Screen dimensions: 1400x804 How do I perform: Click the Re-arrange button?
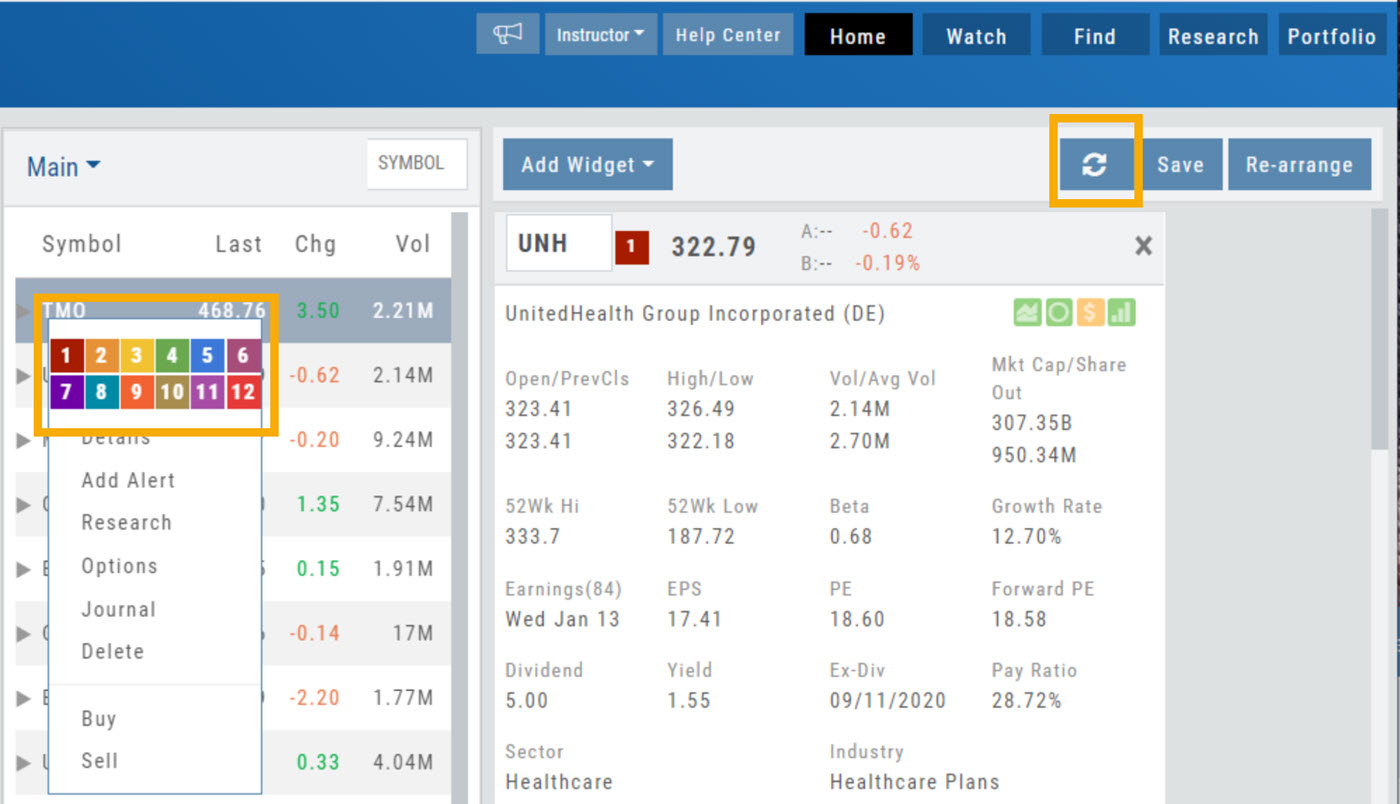(x=1299, y=165)
